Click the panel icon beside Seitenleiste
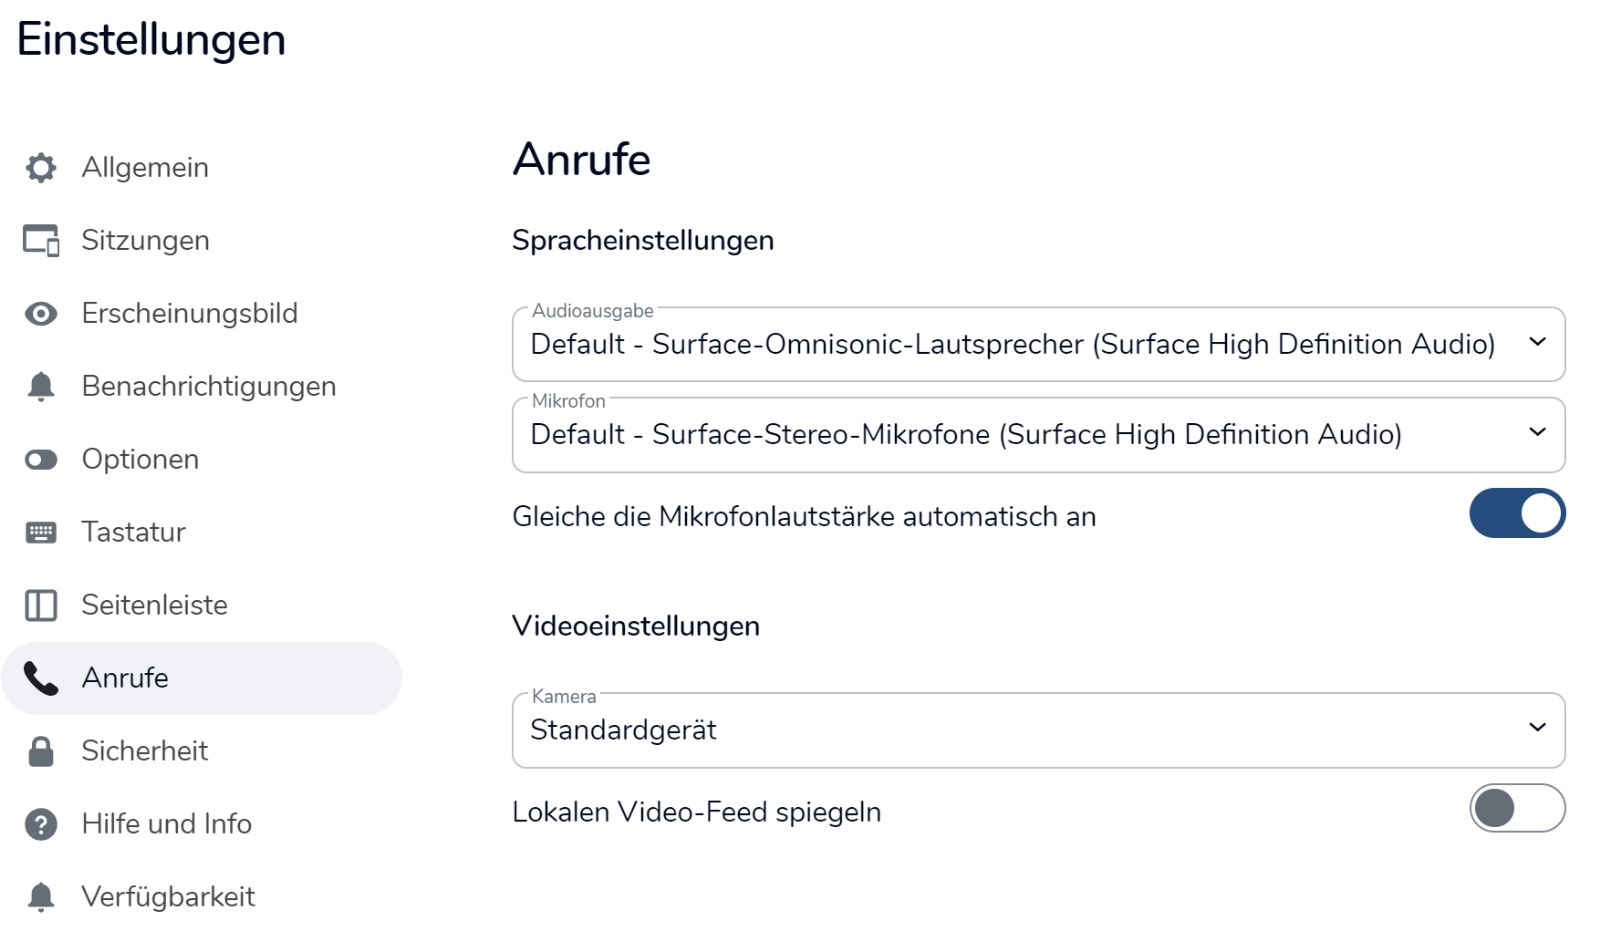 (41, 605)
